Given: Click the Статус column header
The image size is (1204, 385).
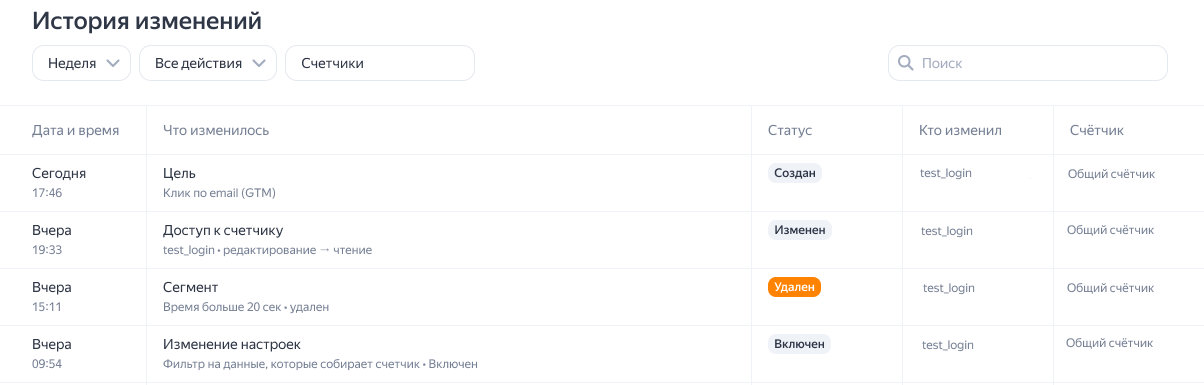Looking at the screenshot, I should pyautogui.click(x=790, y=130).
